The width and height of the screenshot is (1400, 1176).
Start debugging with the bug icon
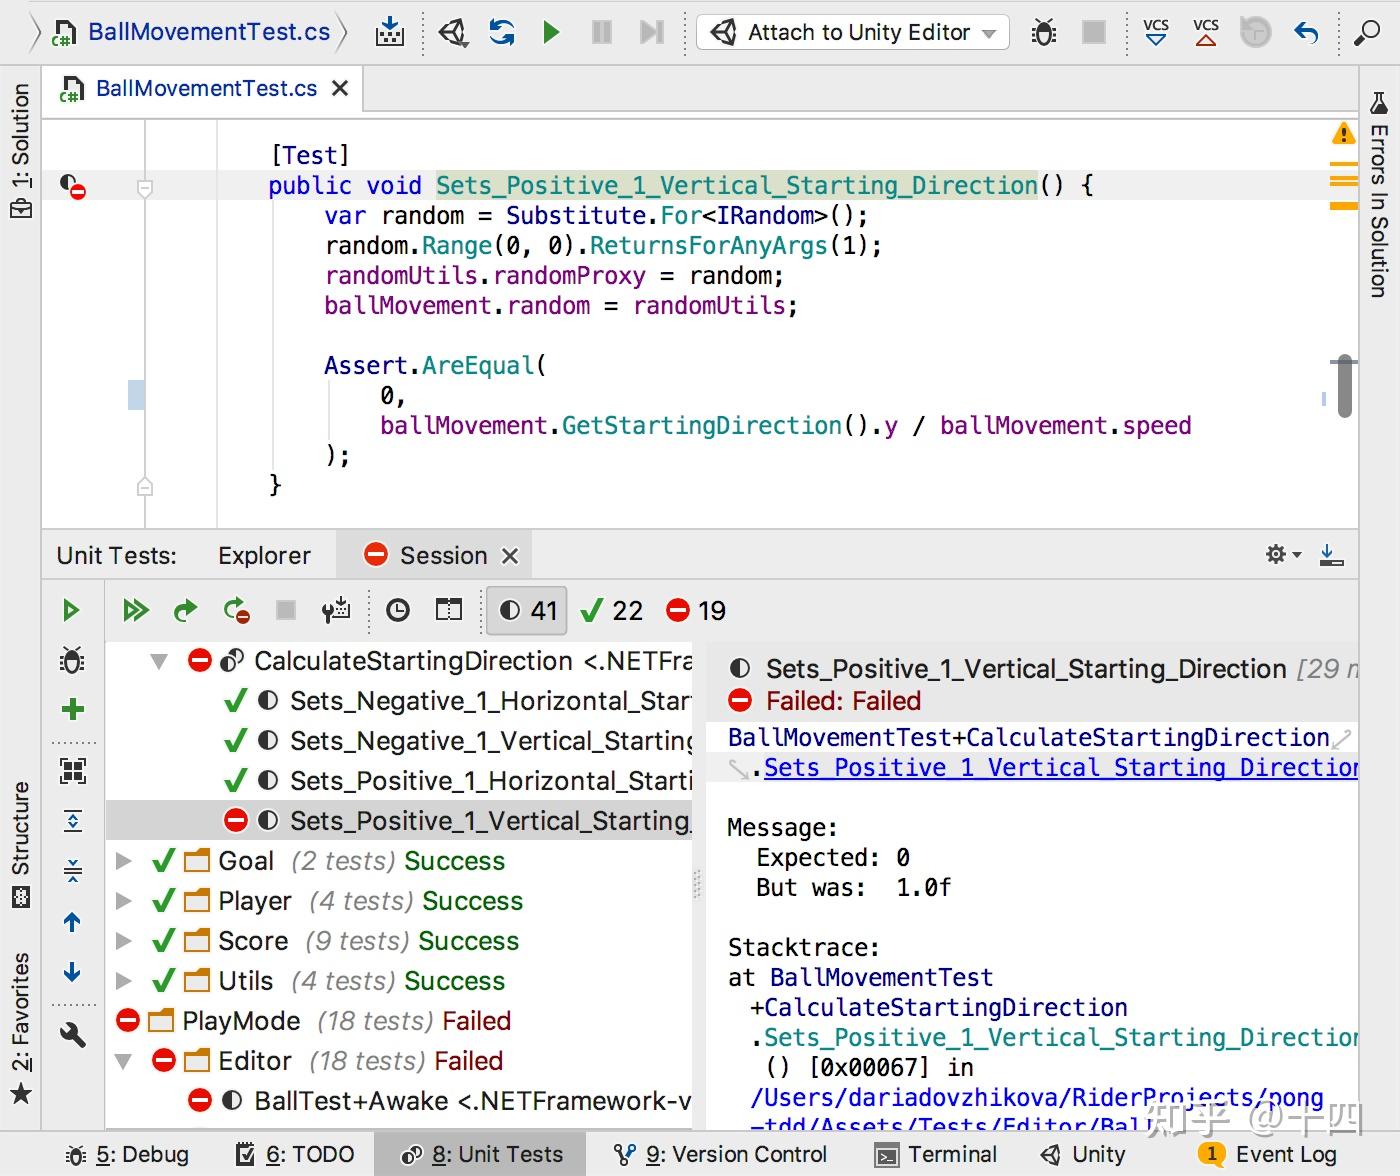pos(1043,31)
